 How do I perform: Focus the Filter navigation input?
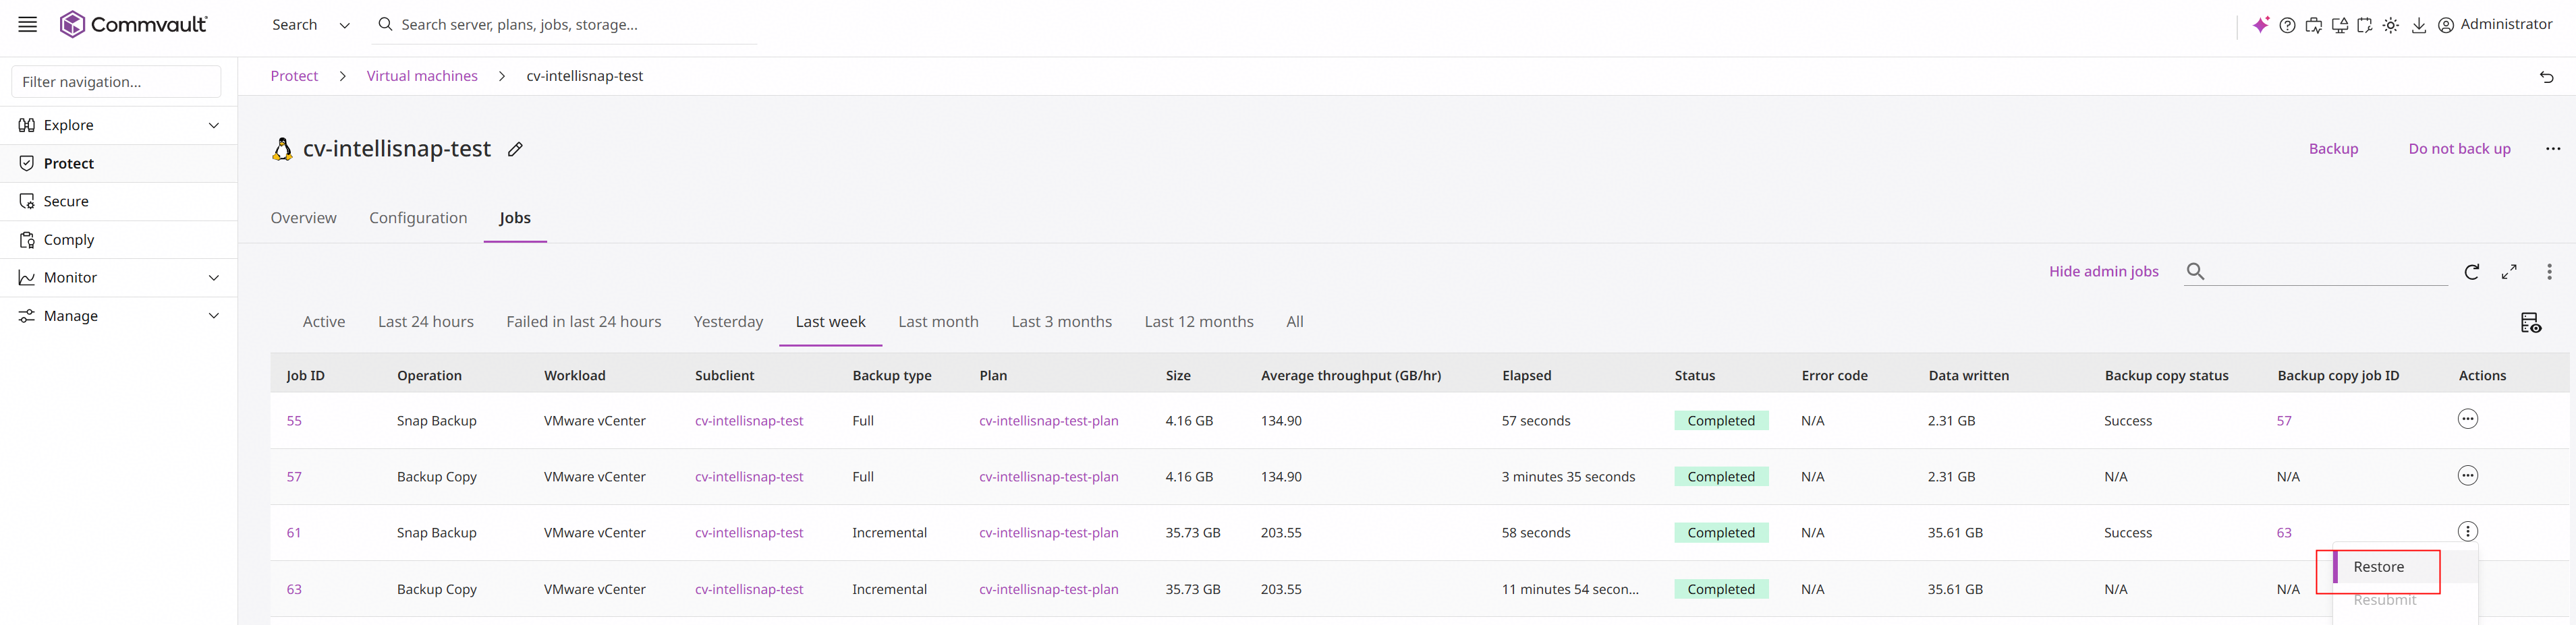coord(116,82)
